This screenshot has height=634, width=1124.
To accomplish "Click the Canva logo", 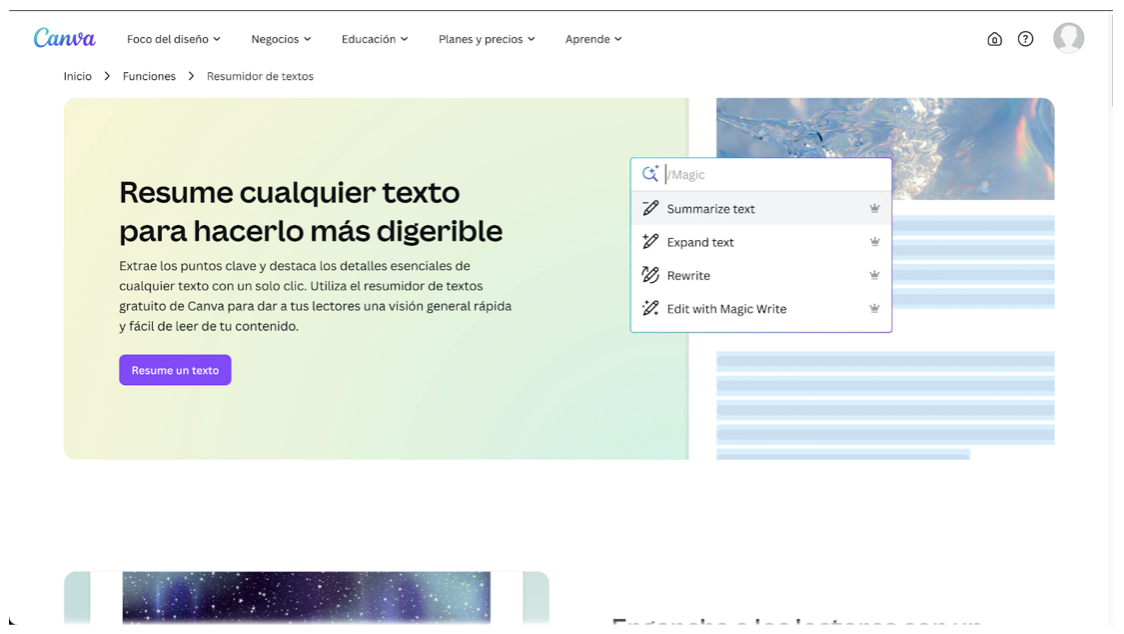I will (x=64, y=38).
